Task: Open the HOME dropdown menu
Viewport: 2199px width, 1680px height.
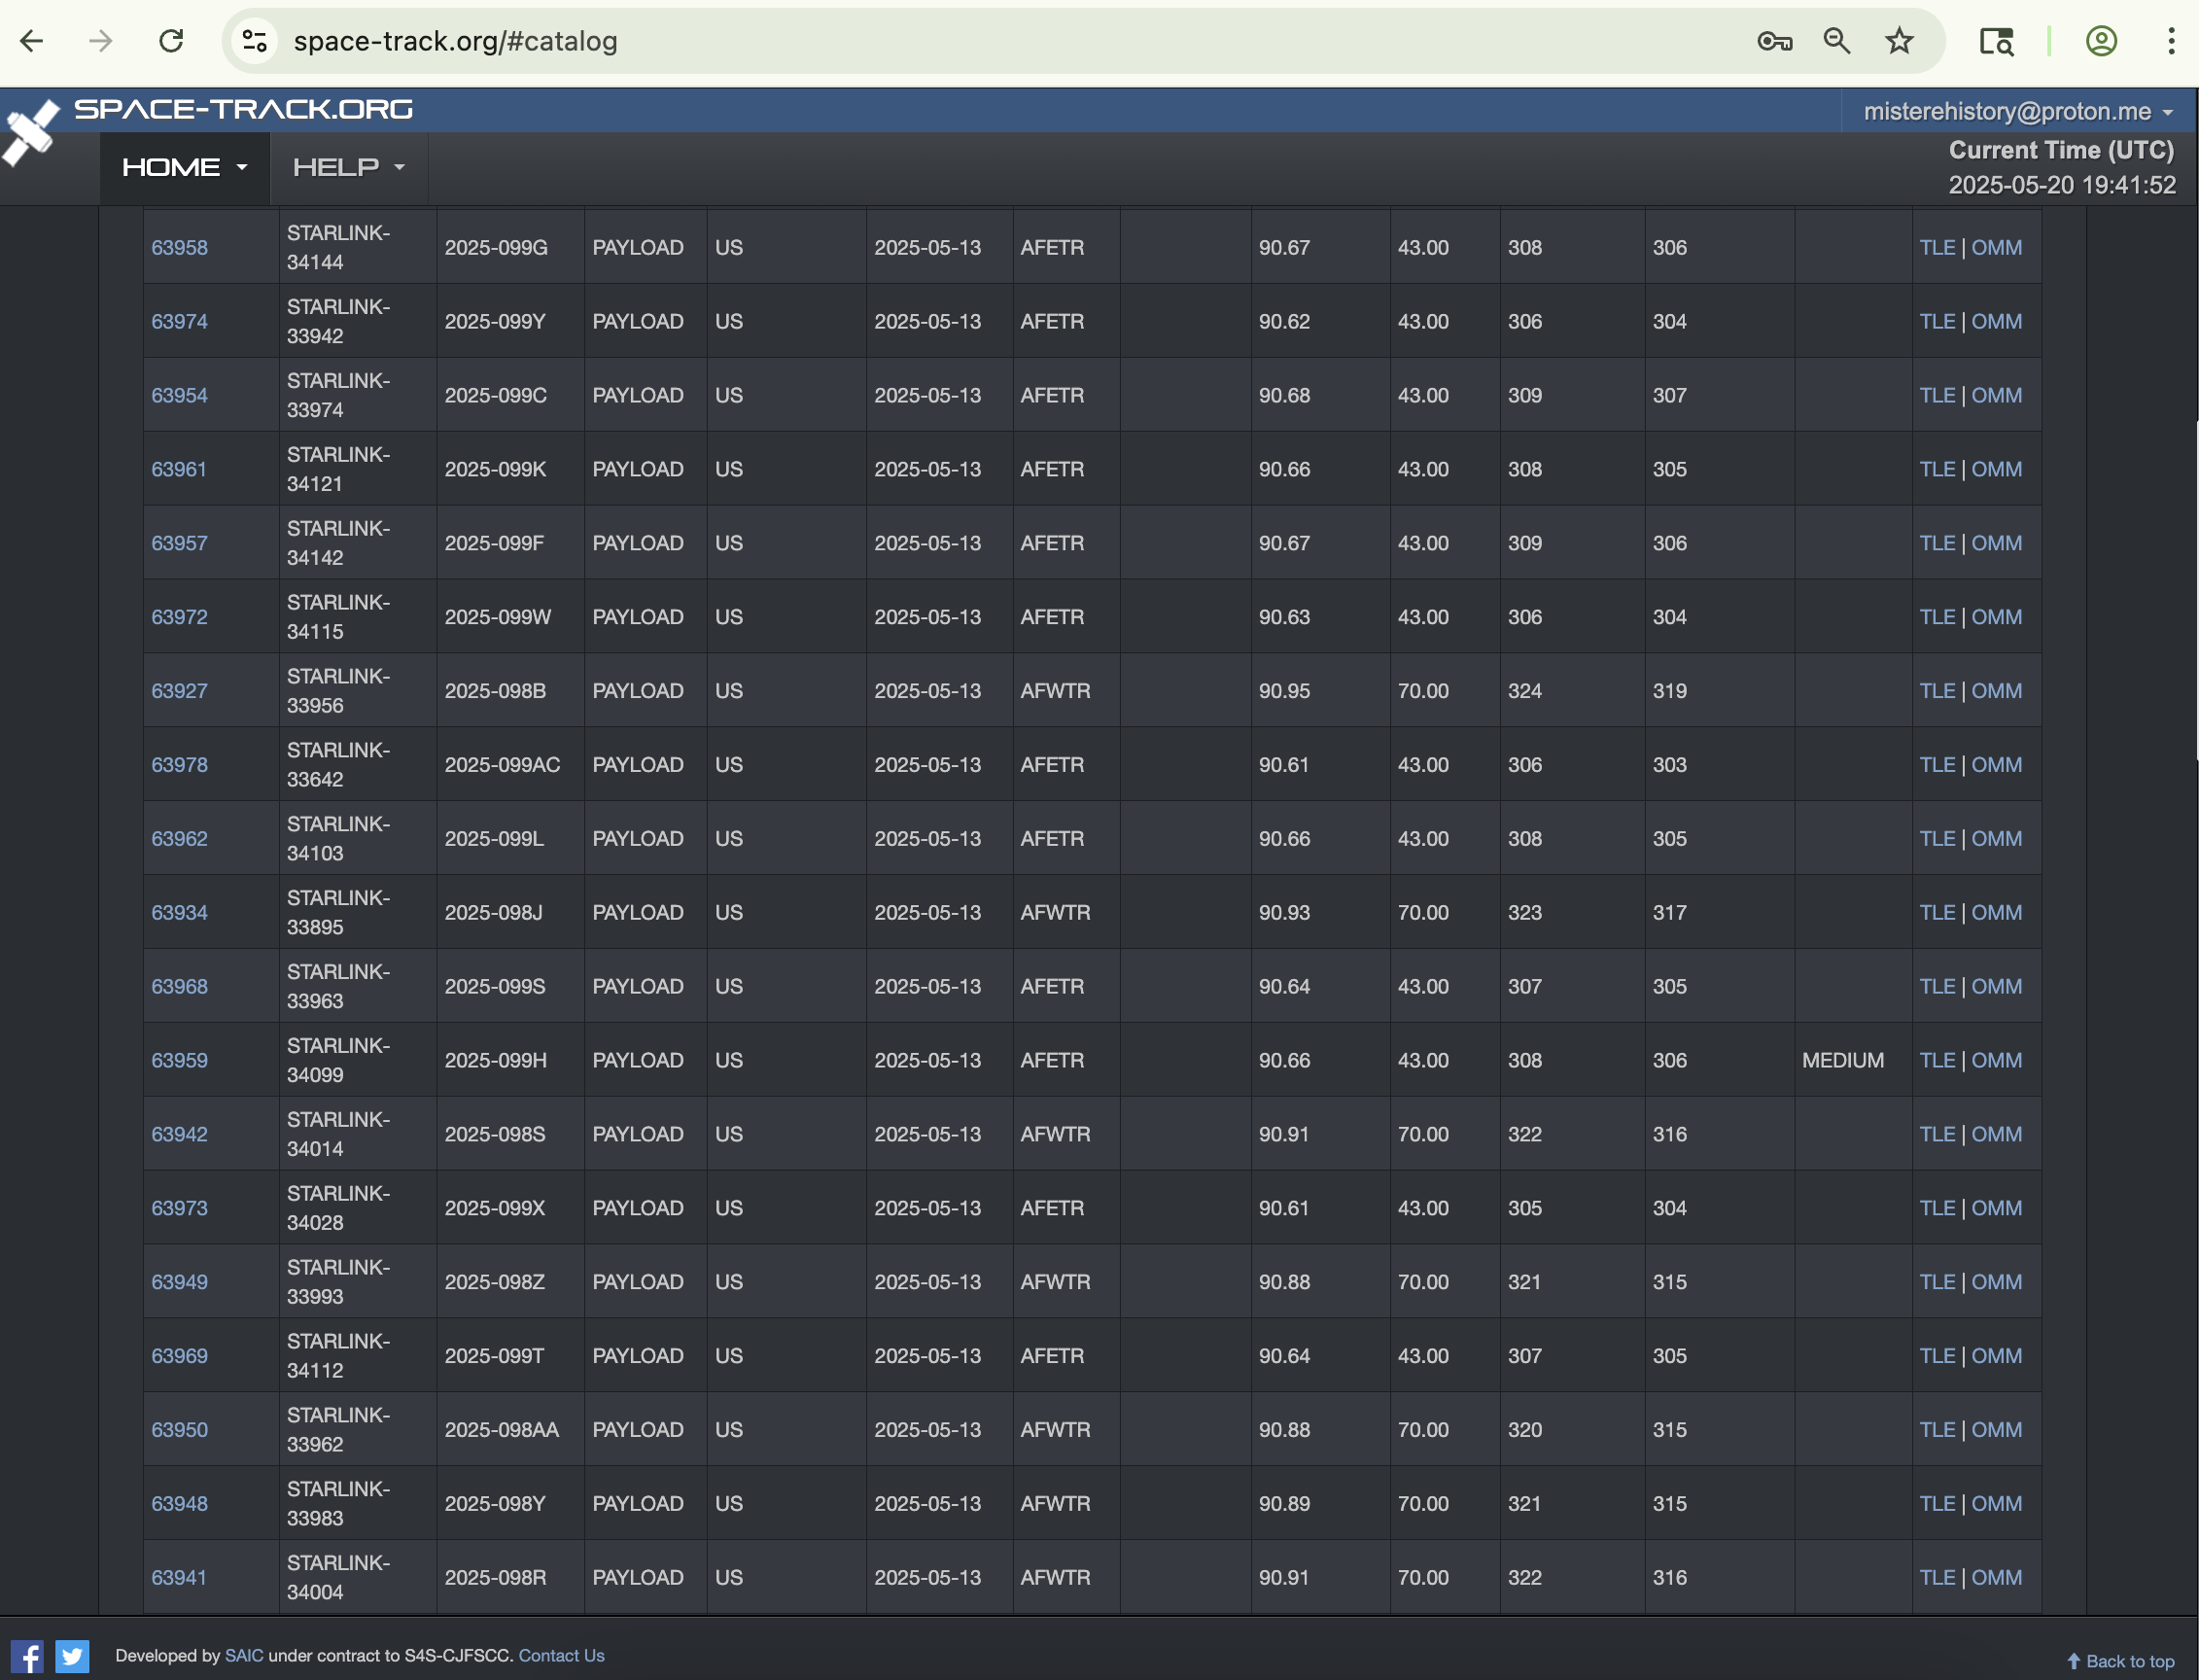Action: tap(184, 168)
